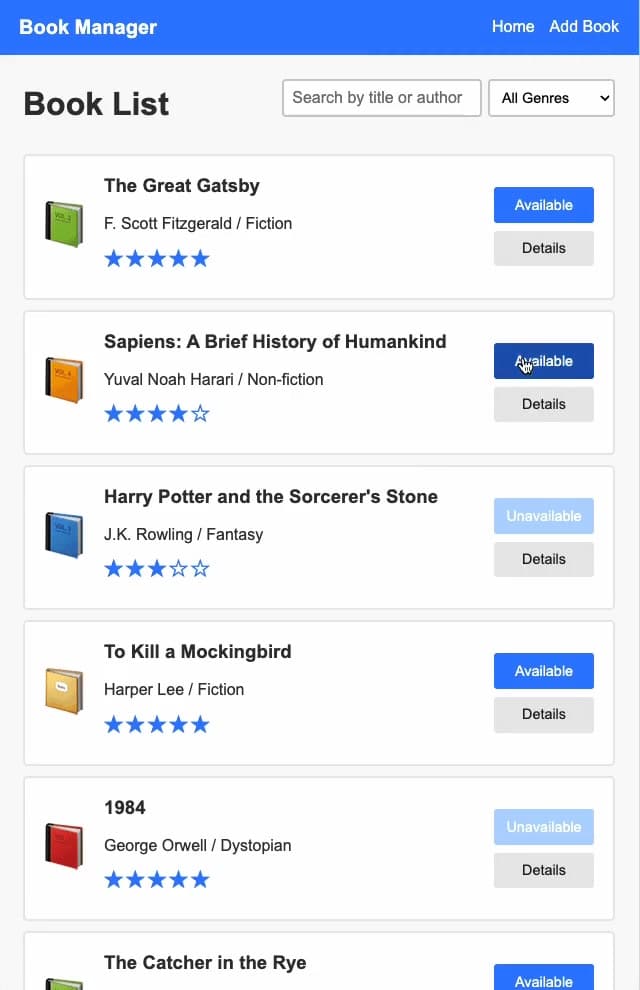
Task: Click the Book Manager header title
Action: (x=88, y=27)
